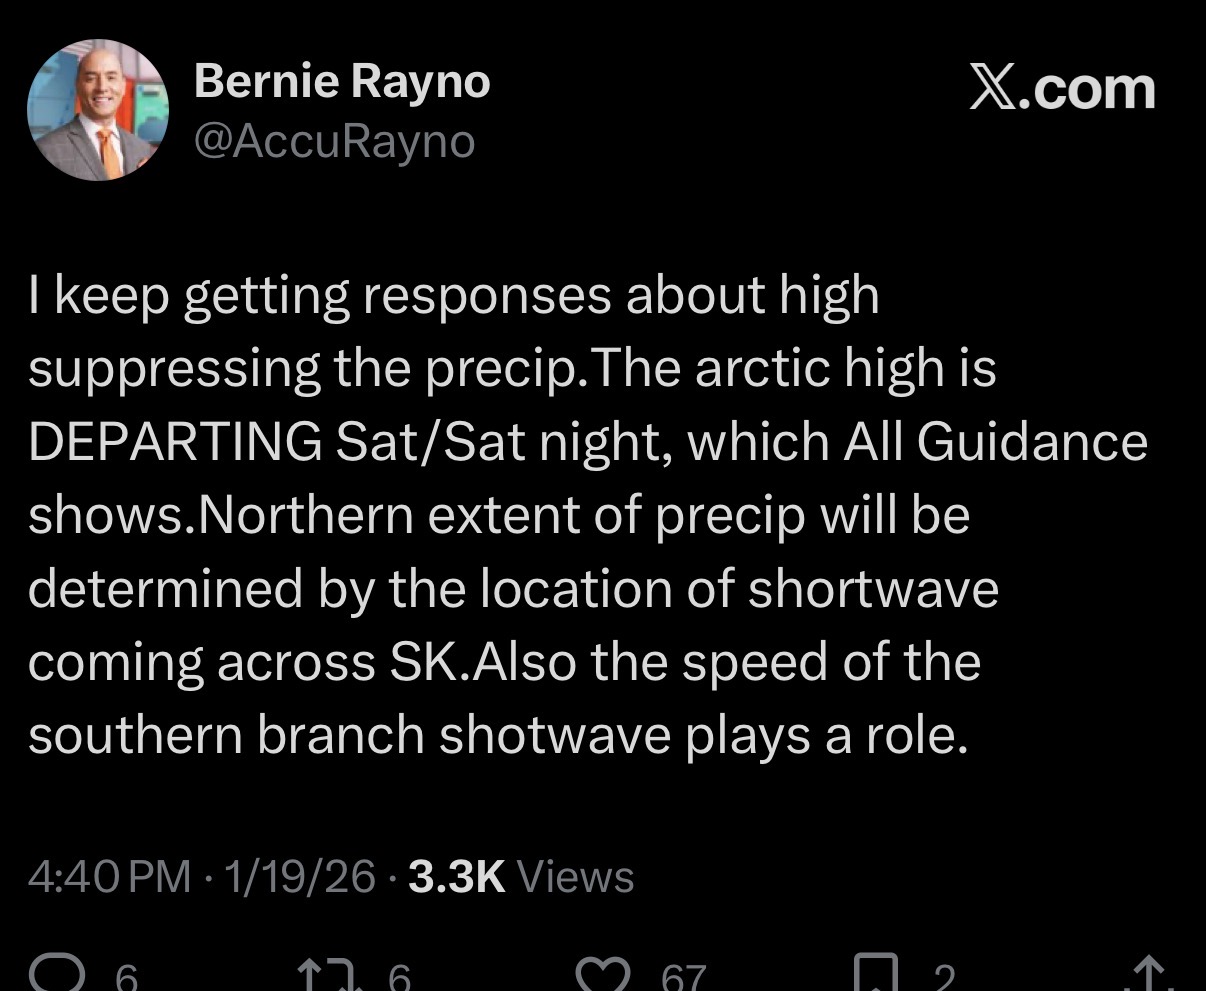Click the repost count of 6
Screen dimensions: 1206x991
click(399, 977)
